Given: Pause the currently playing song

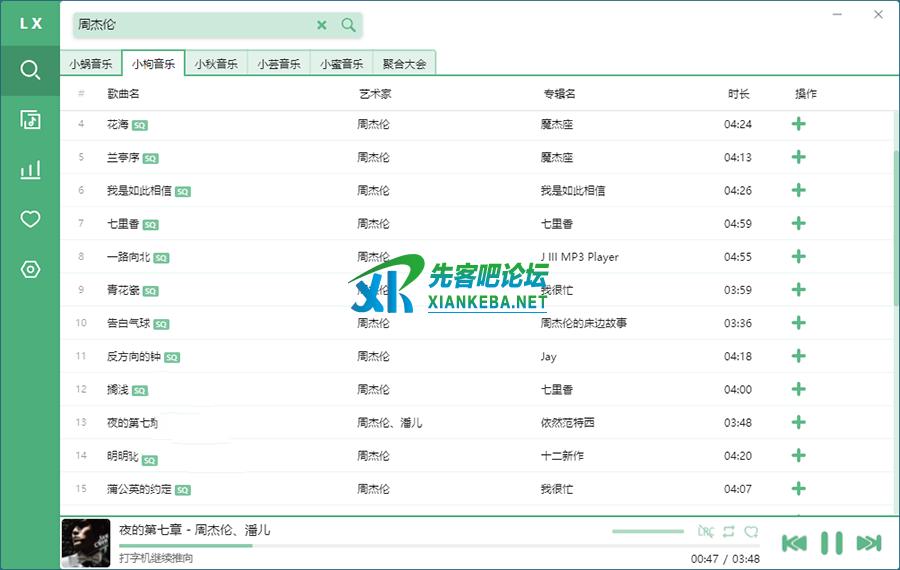Looking at the screenshot, I should (831, 543).
